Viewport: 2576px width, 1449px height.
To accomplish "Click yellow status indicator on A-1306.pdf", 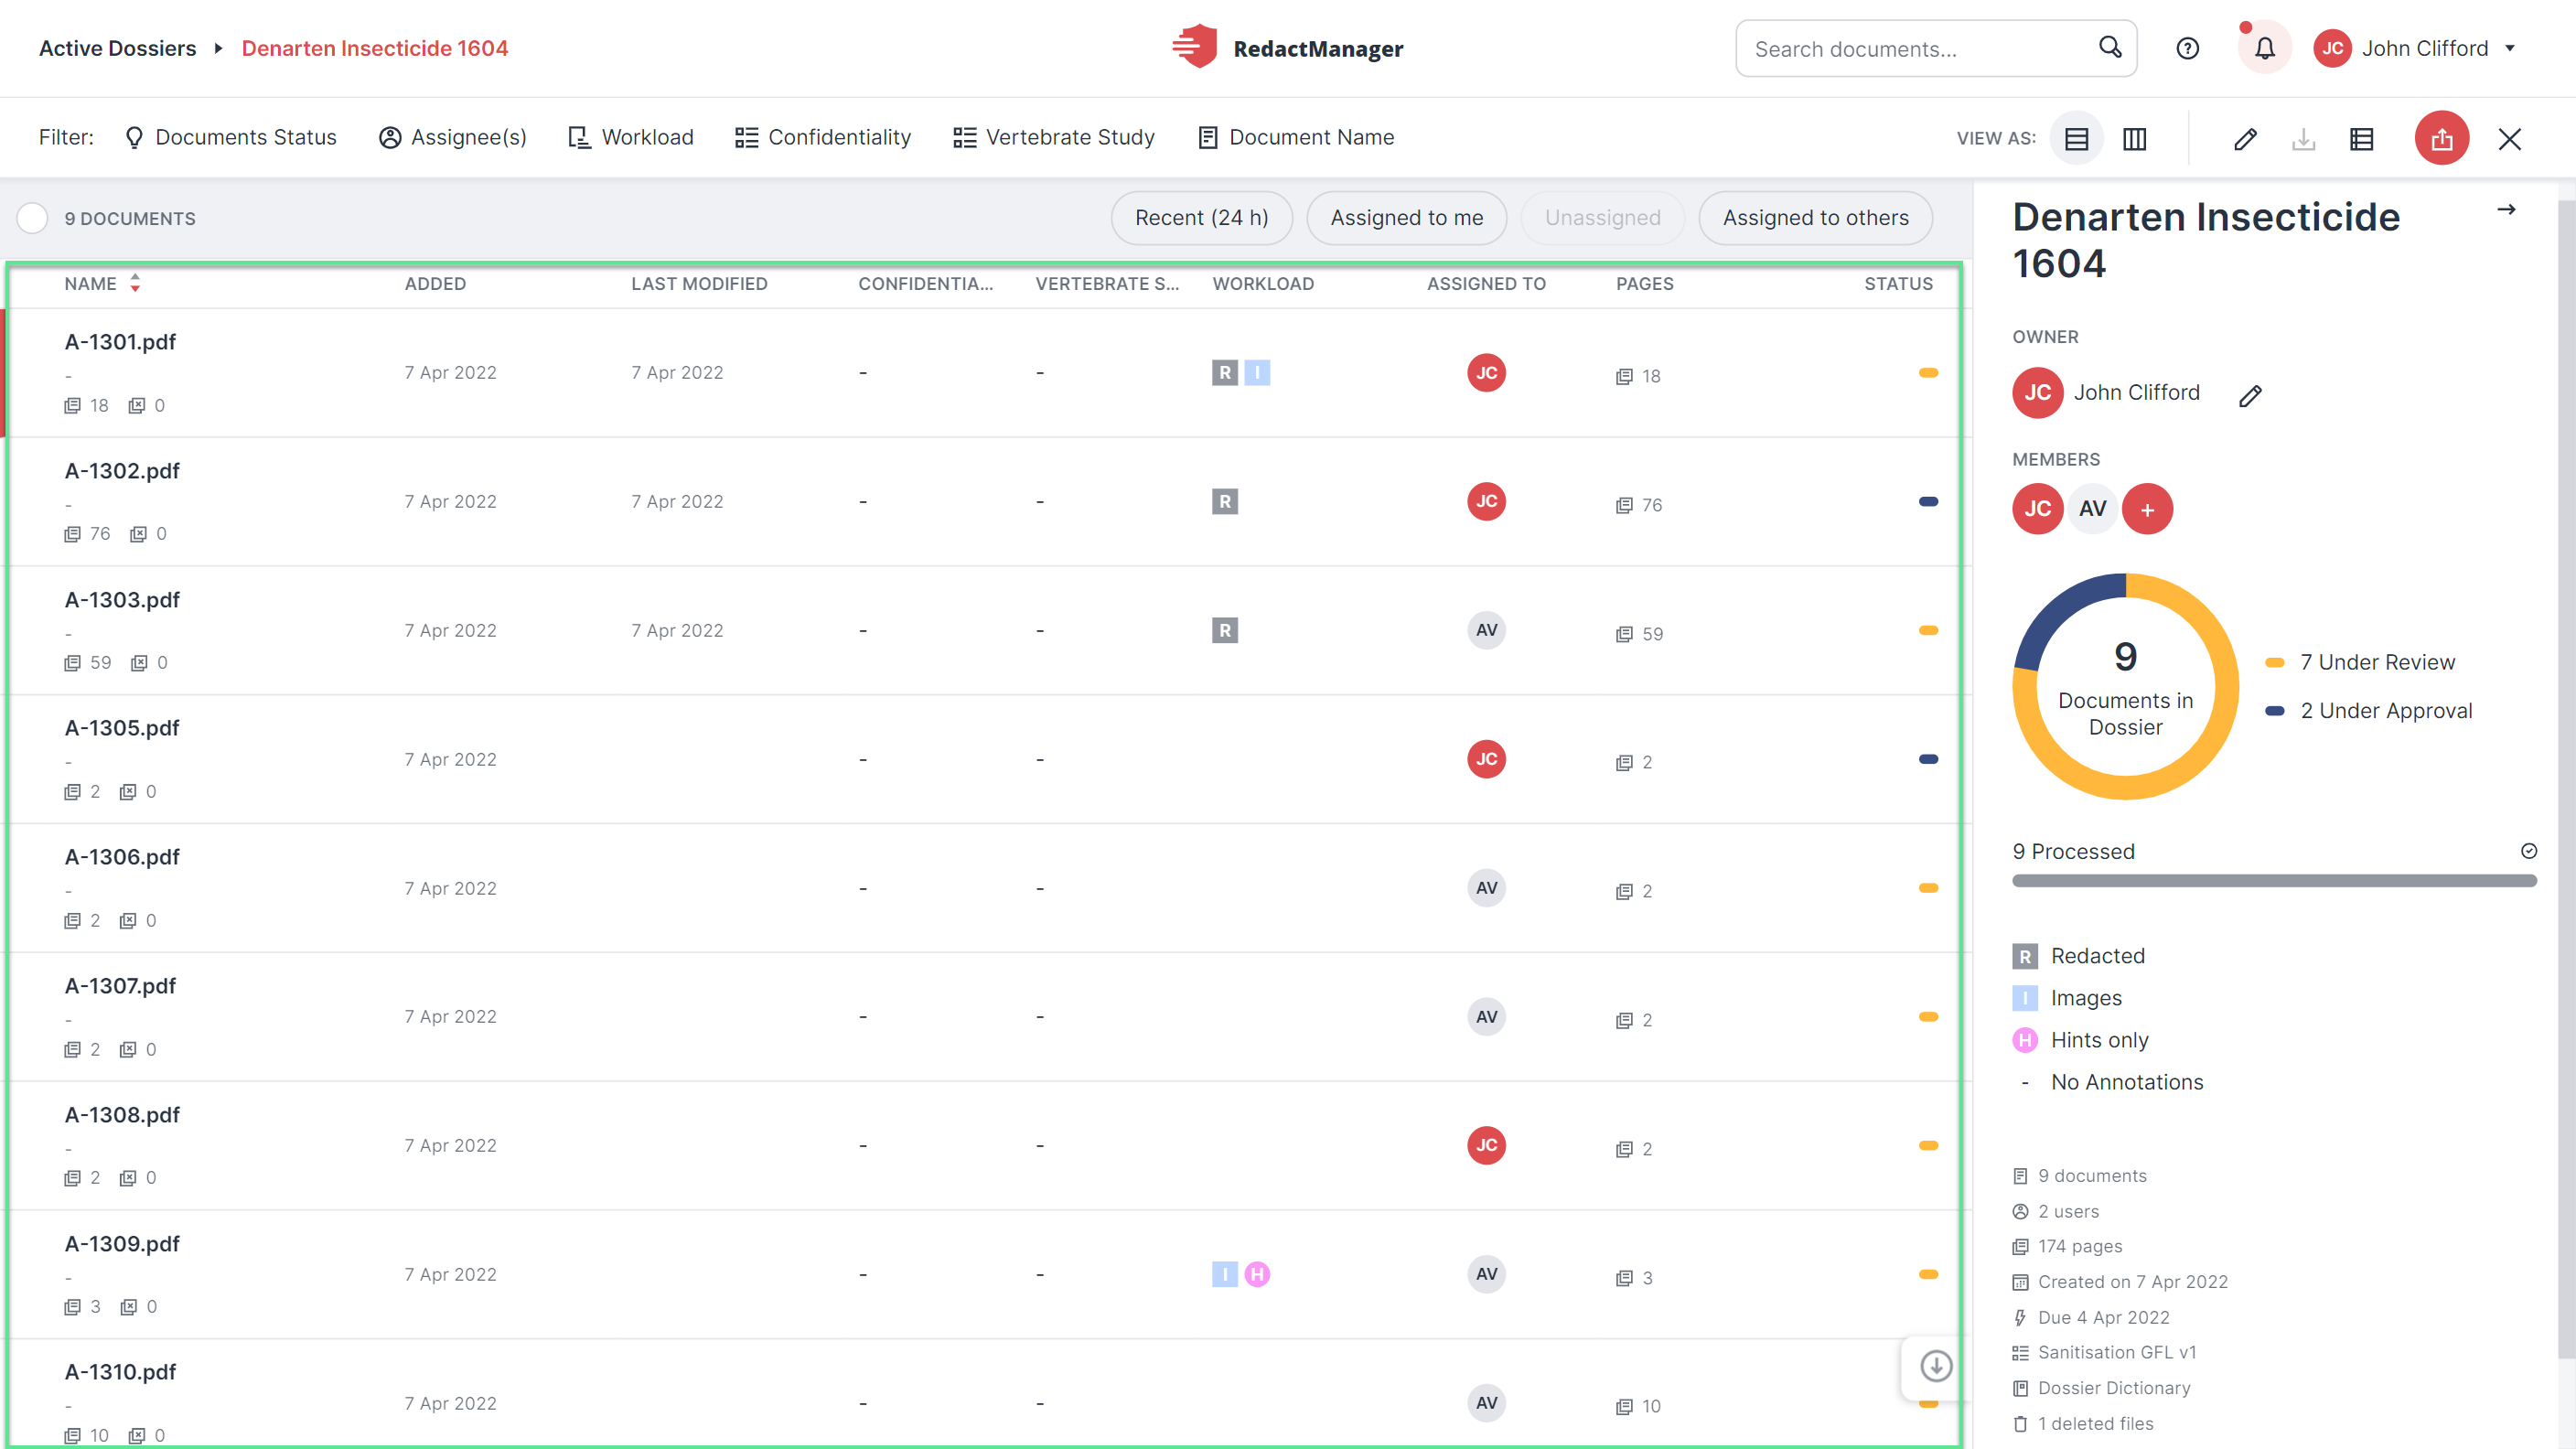I will (1928, 888).
